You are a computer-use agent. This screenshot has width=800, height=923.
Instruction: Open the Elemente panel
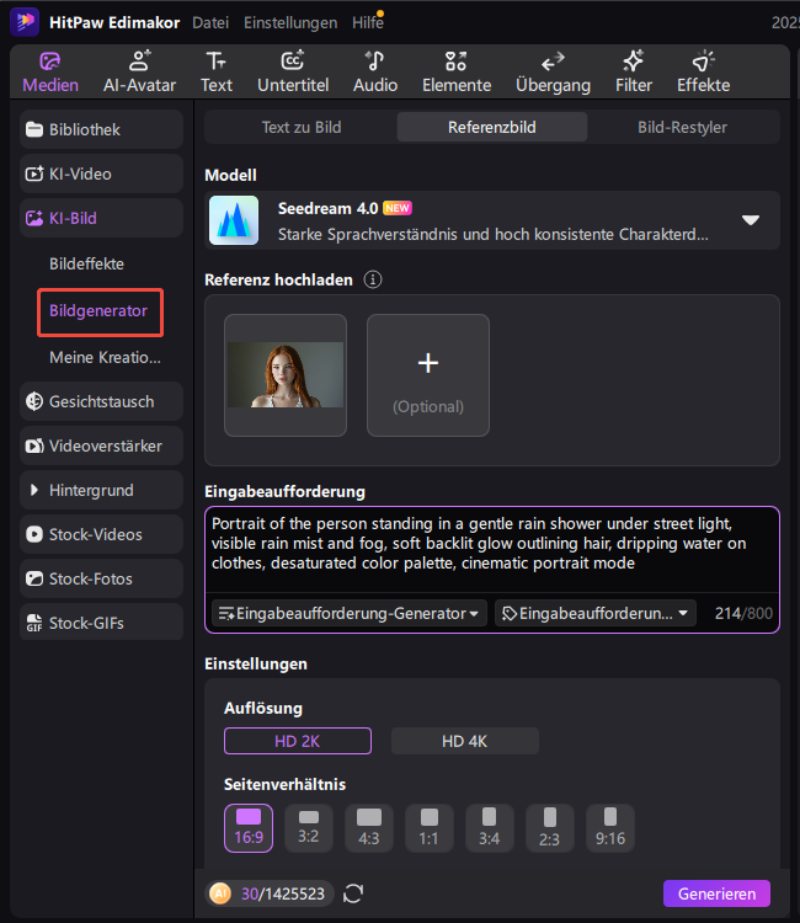[456, 71]
